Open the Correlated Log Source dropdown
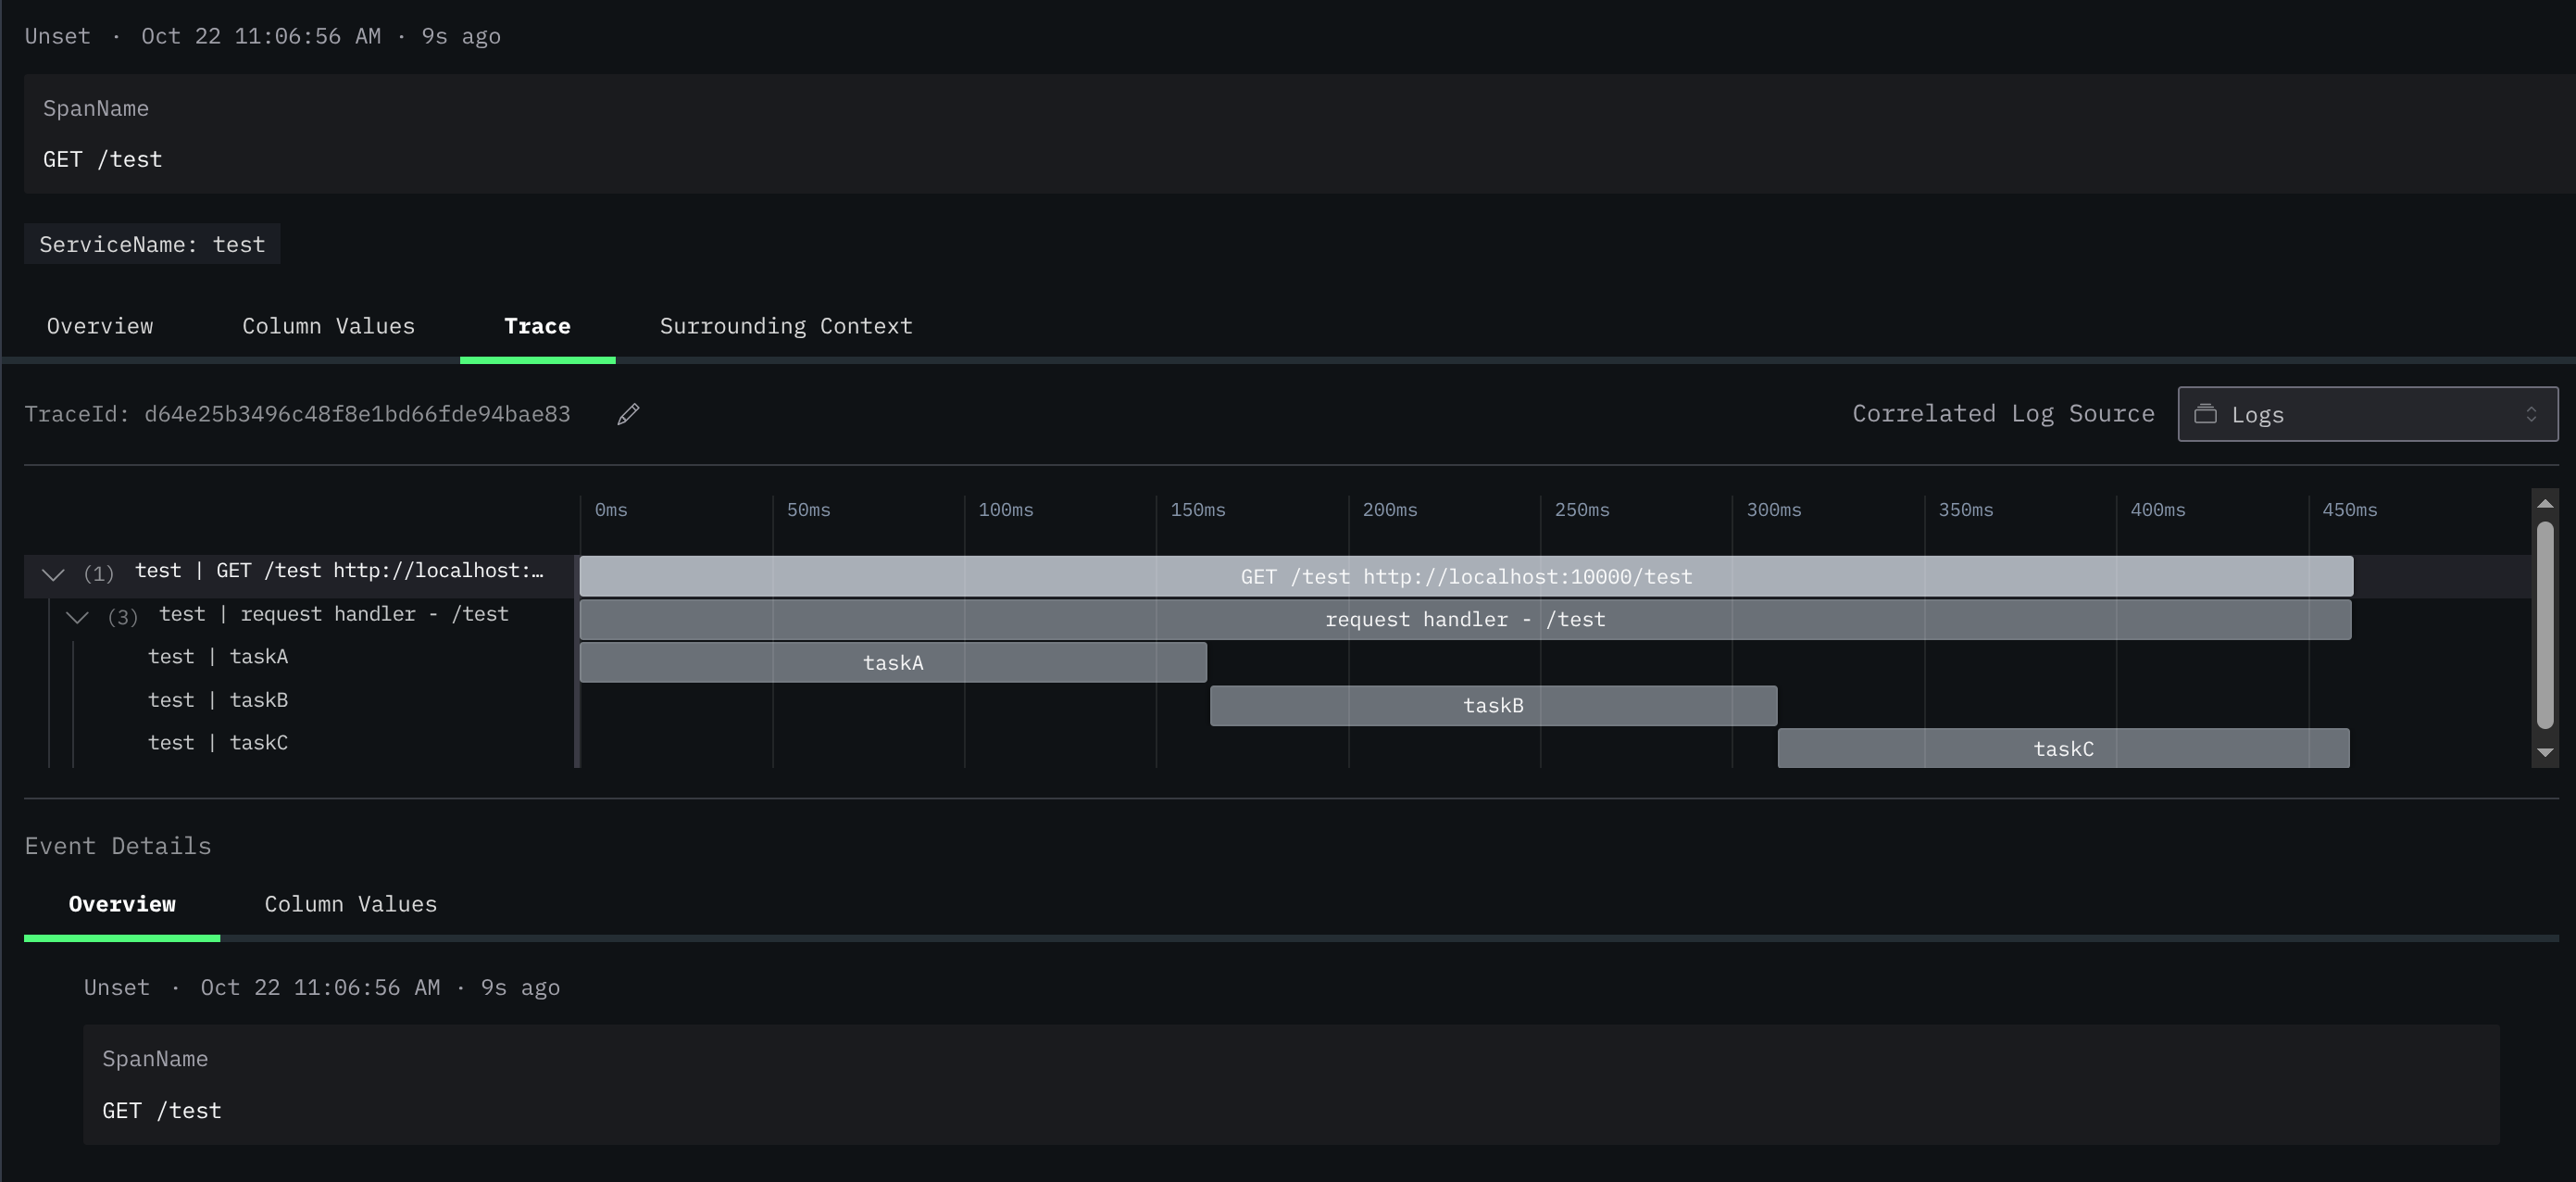2576x1182 pixels. [x=2367, y=414]
